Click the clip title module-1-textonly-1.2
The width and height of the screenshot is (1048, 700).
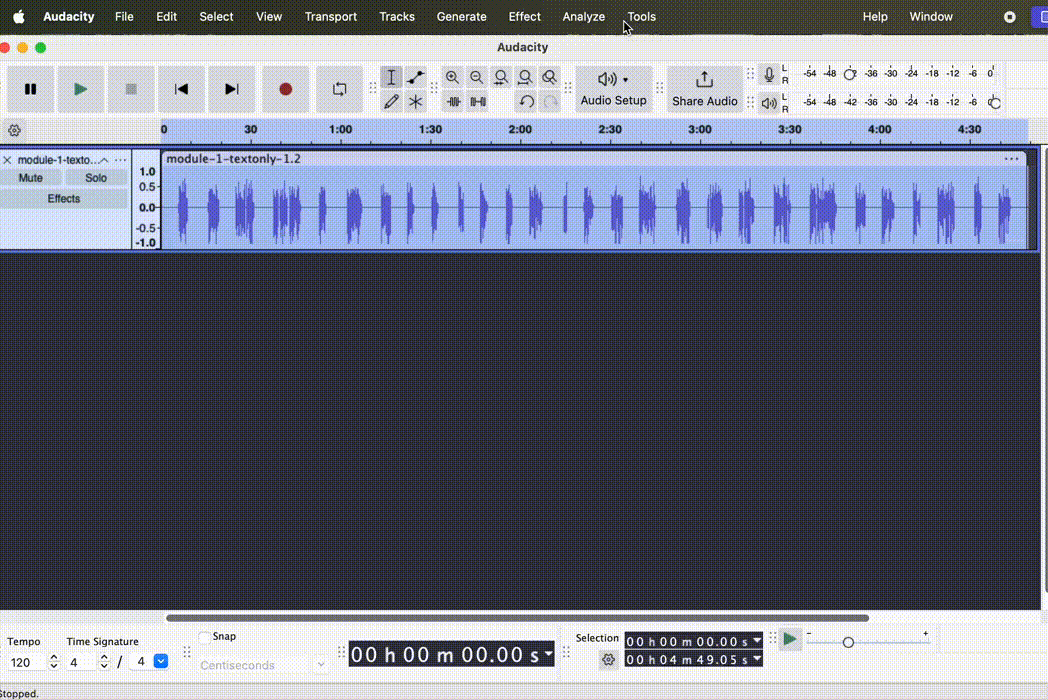tap(233, 158)
